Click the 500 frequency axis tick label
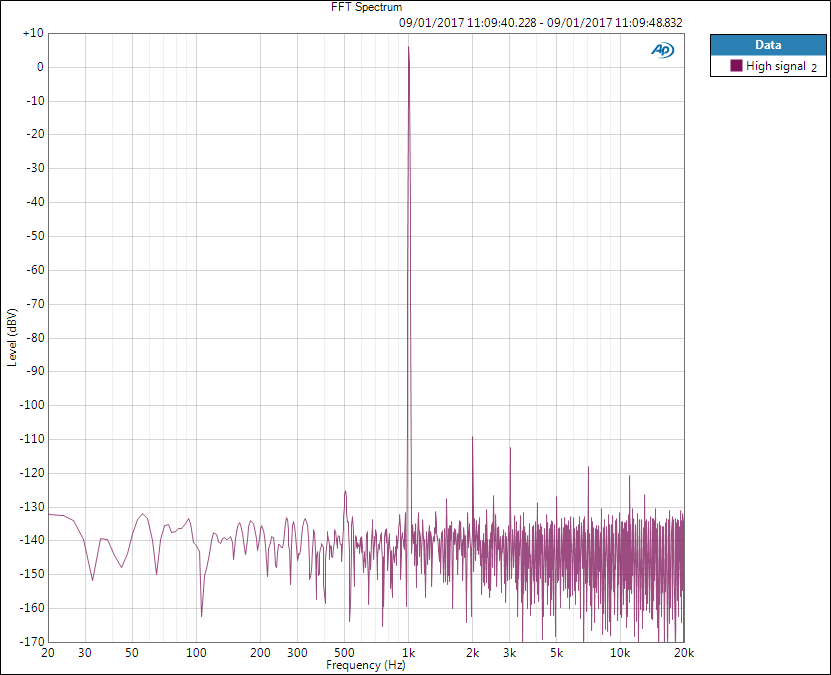Viewport: 831px width, 675px height. 344,653
